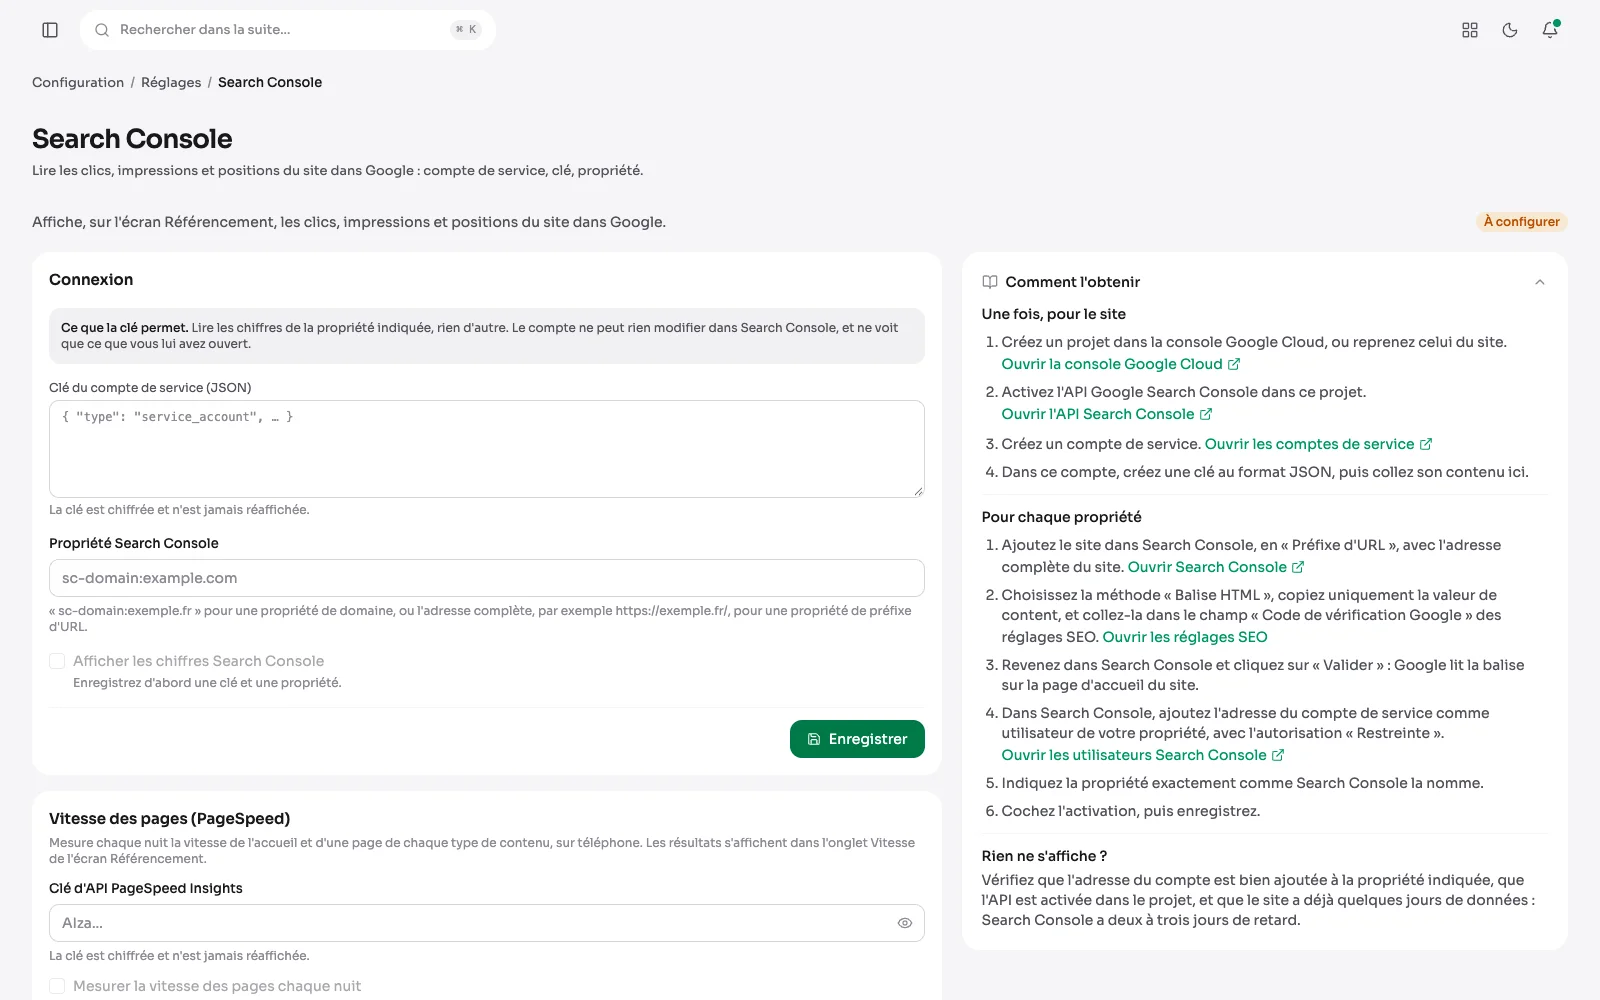Click the Connexion section heading
The image size is (1600, 1000).
tap(91, 280)
